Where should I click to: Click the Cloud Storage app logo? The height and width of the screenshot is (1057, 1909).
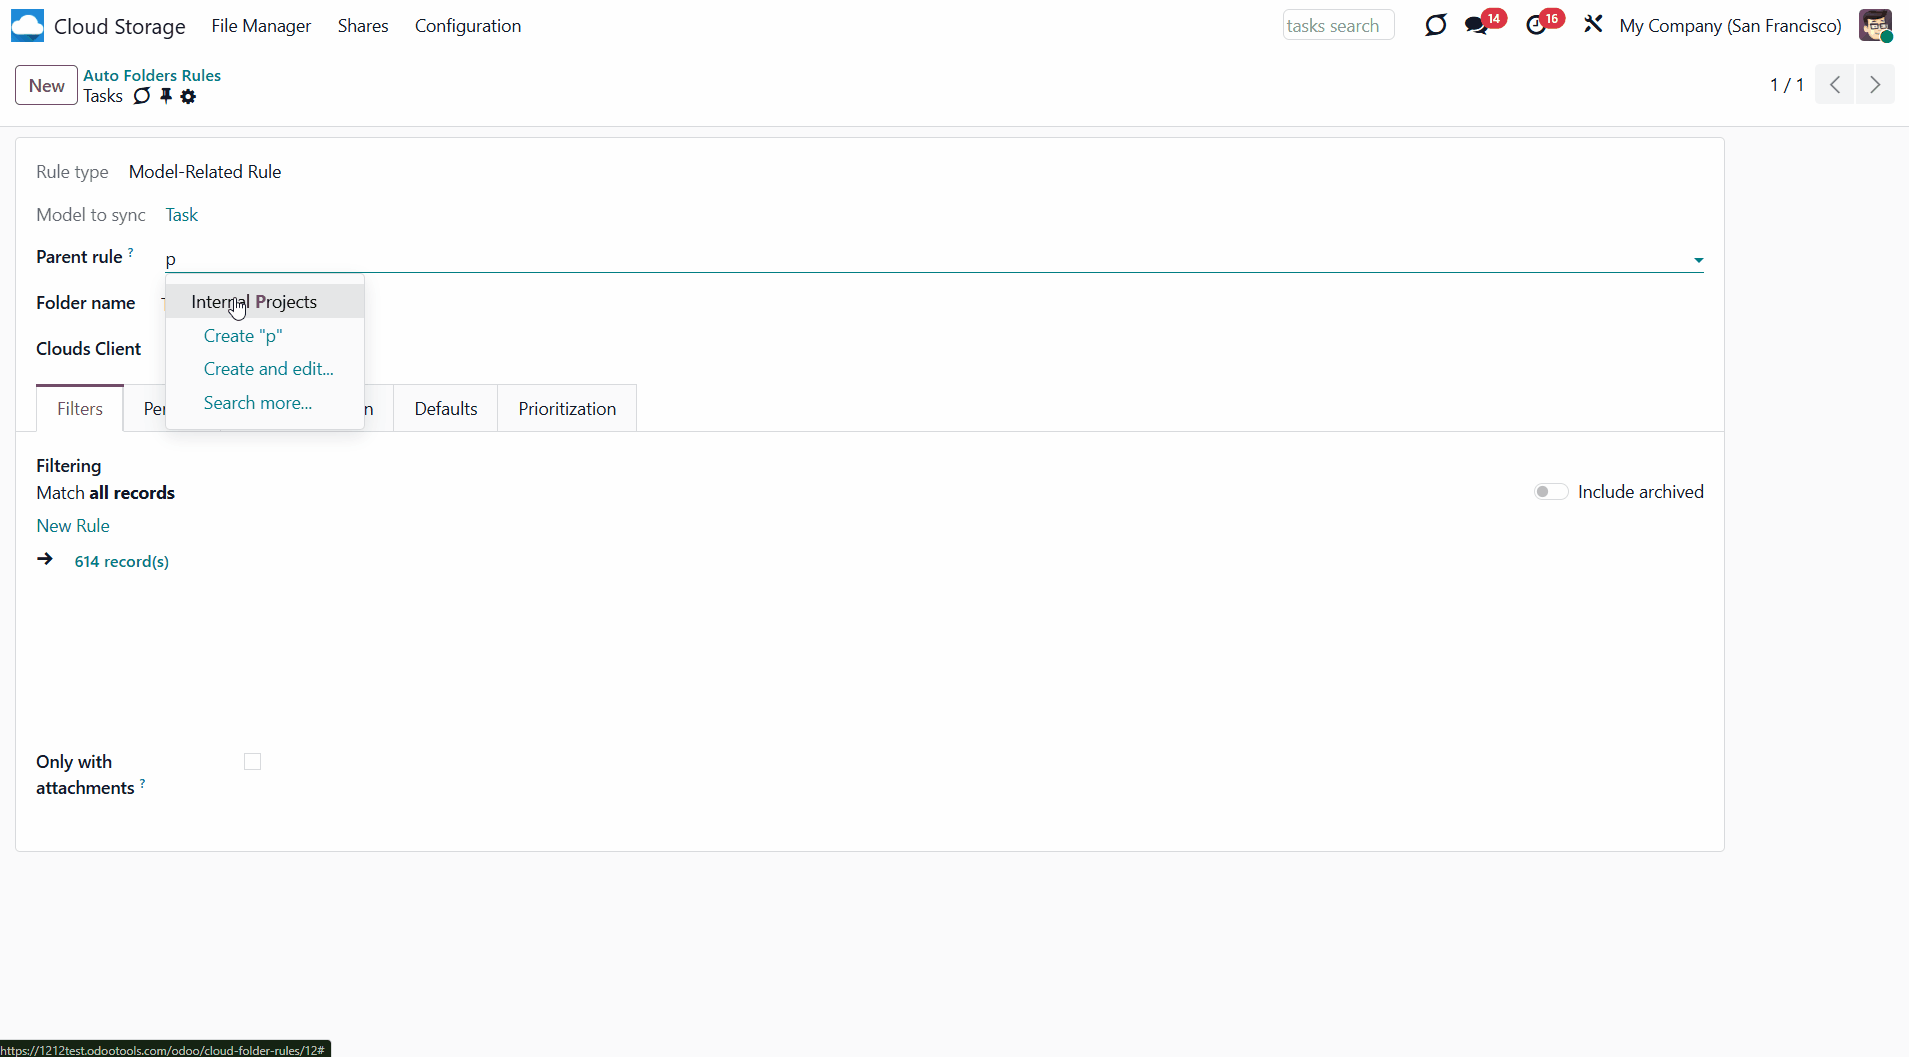[27, 26]
